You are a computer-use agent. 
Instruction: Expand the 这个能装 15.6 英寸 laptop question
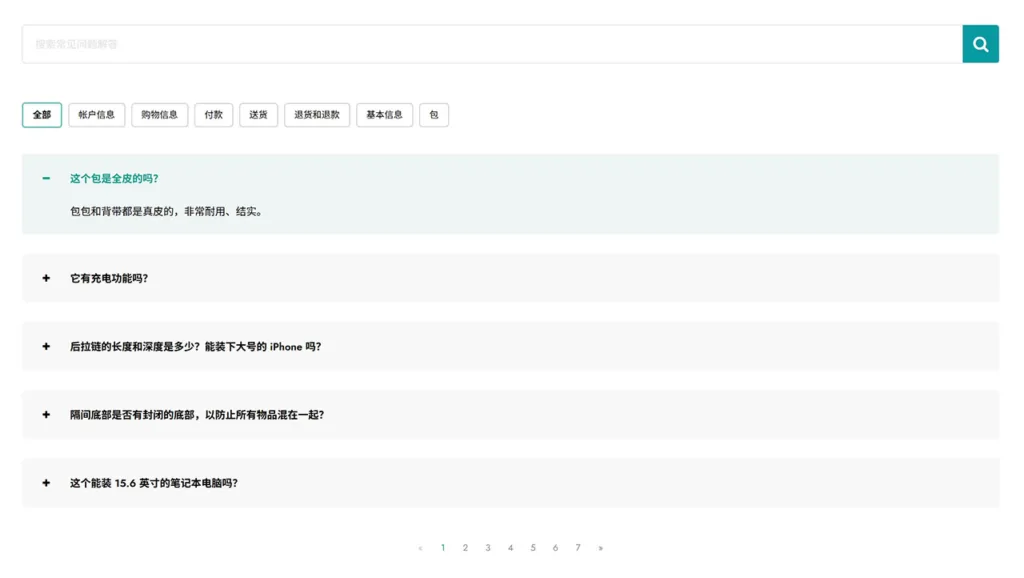tap(153, 483)
